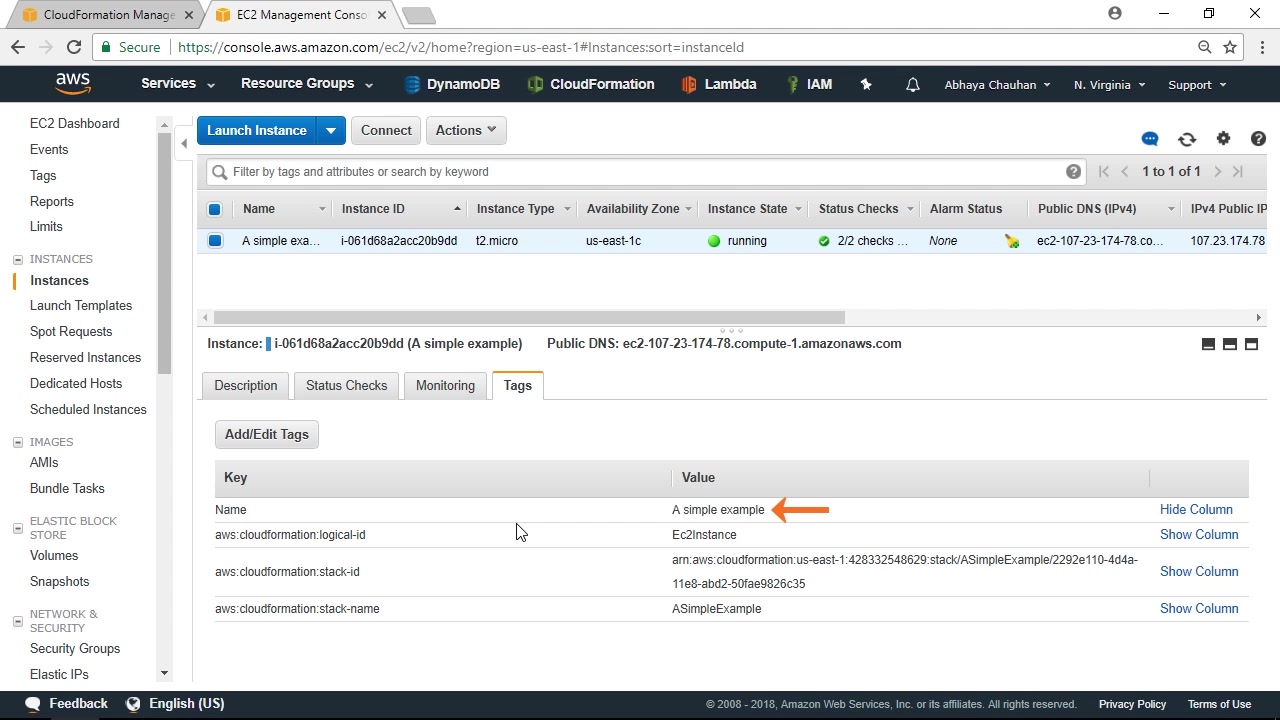Switch to the Monitoring tab

(445, 386)
